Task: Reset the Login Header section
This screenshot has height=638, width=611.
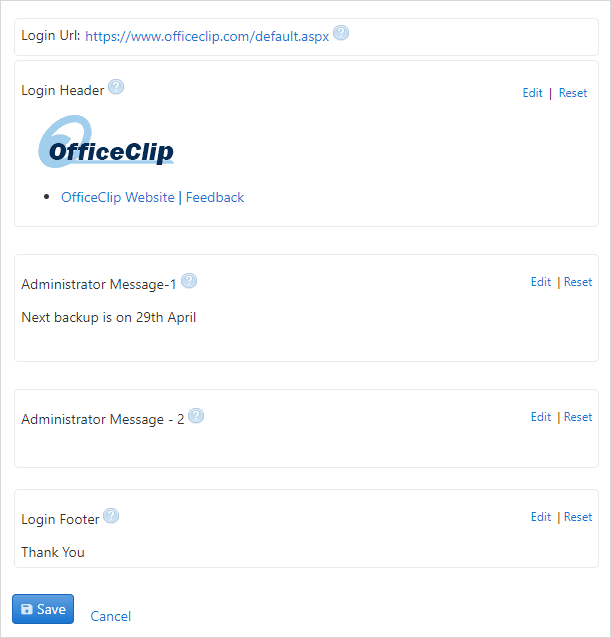Action: point(573,93)
